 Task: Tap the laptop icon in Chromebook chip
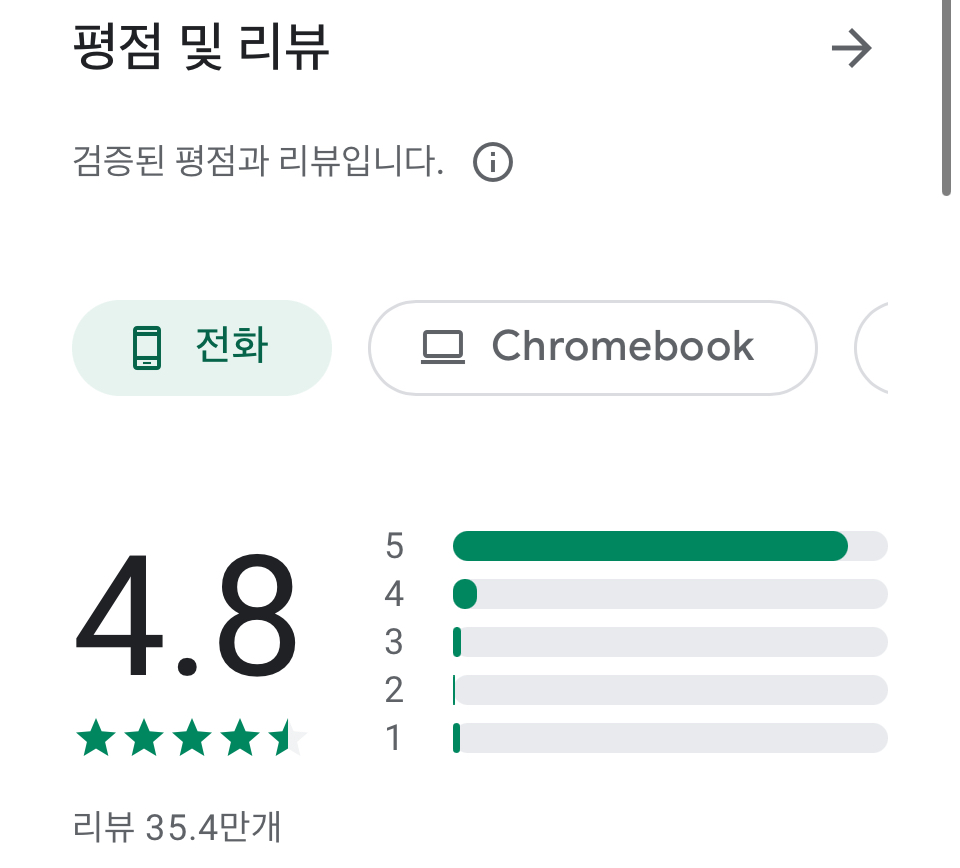coord(443,347)
